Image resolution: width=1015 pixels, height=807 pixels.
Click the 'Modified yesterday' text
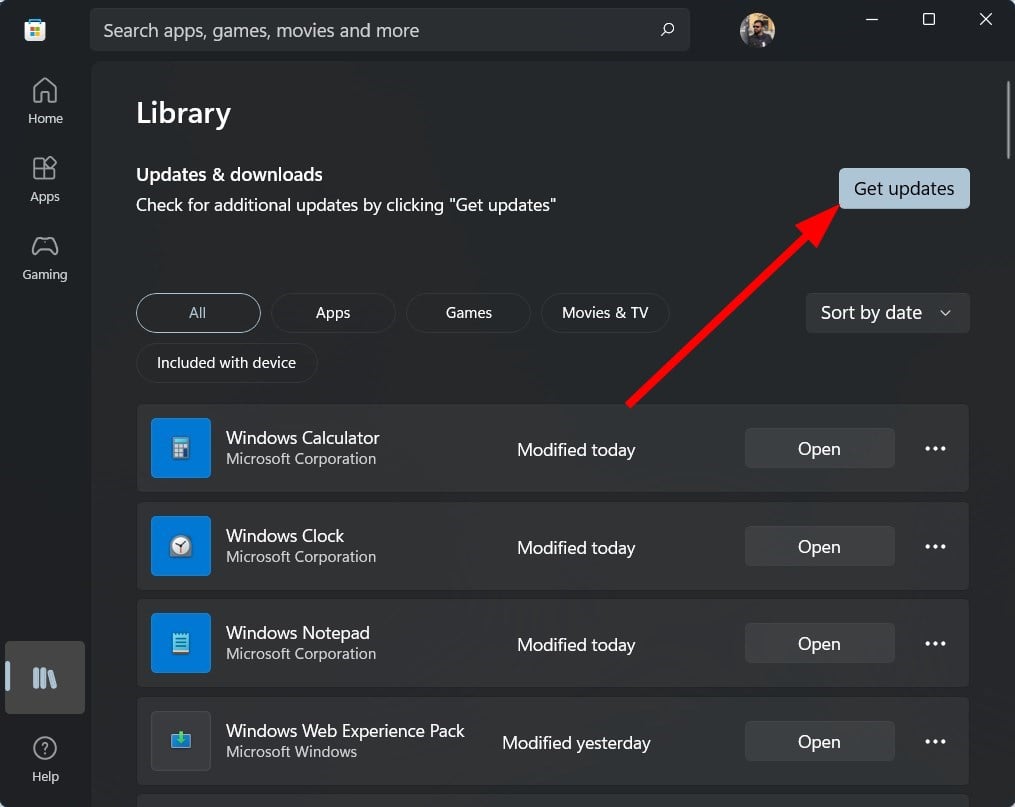tap(576, 743)
